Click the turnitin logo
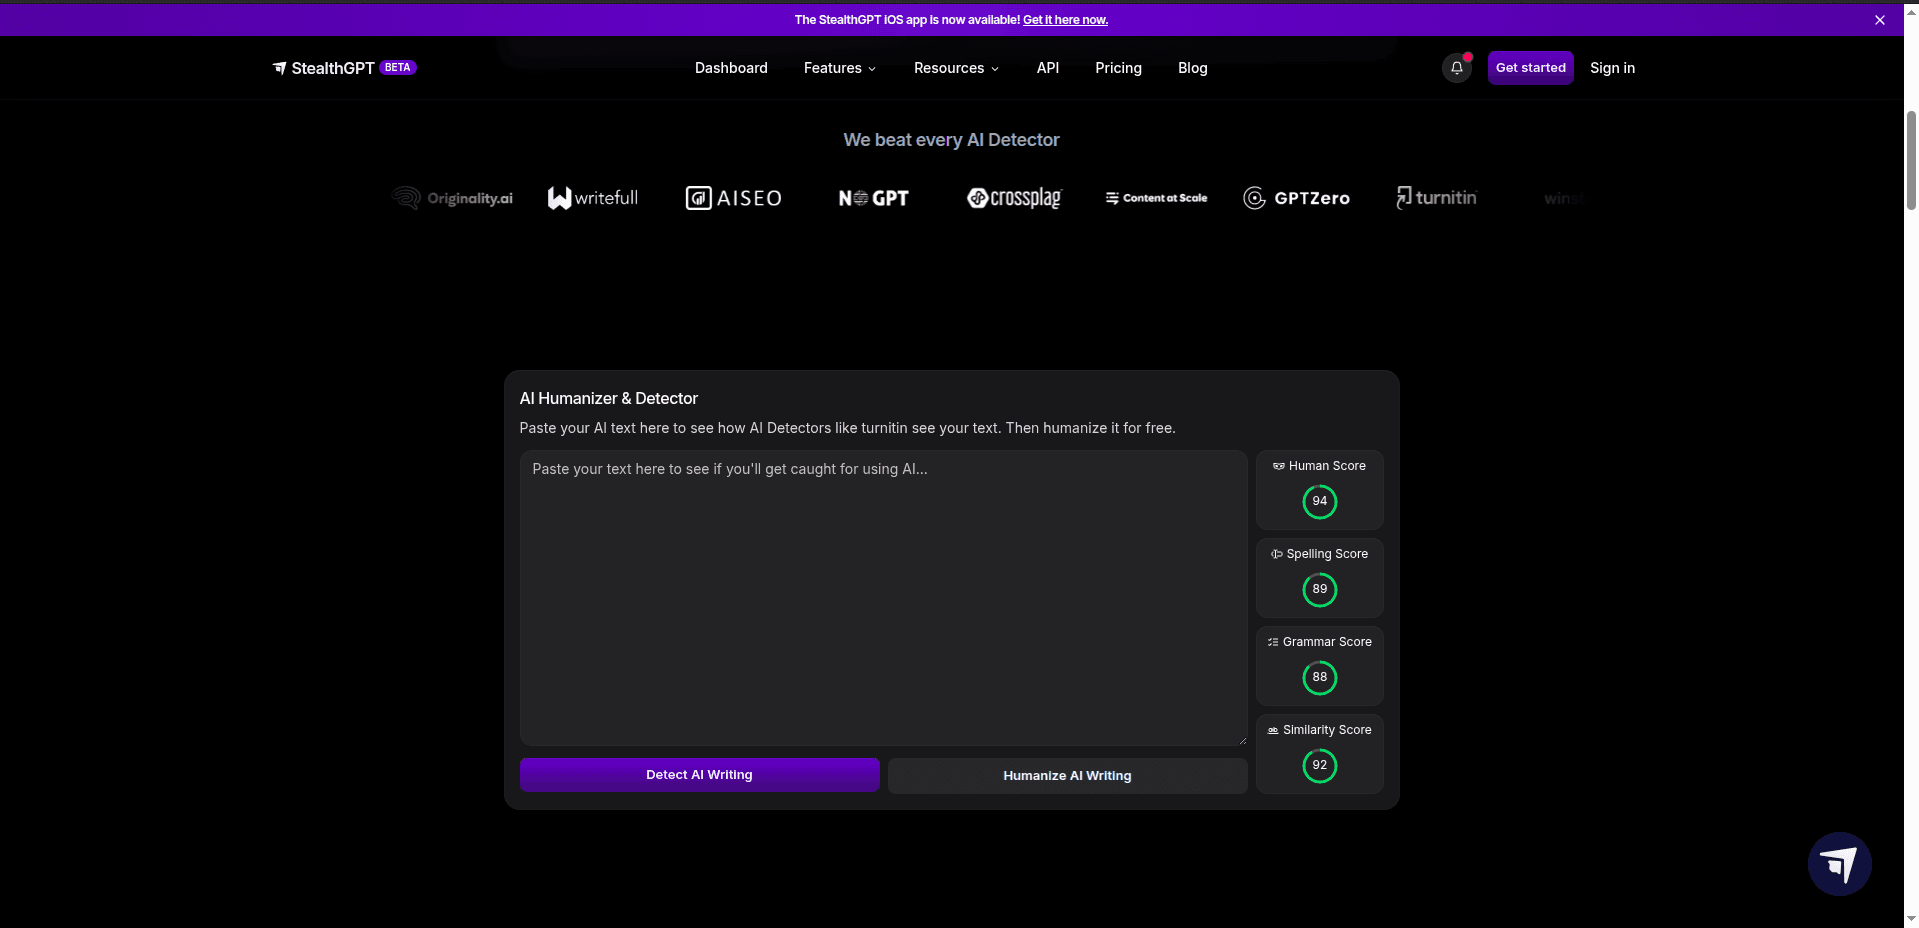This screenshot has width=1919, height=928. (x=1437, y=198)
